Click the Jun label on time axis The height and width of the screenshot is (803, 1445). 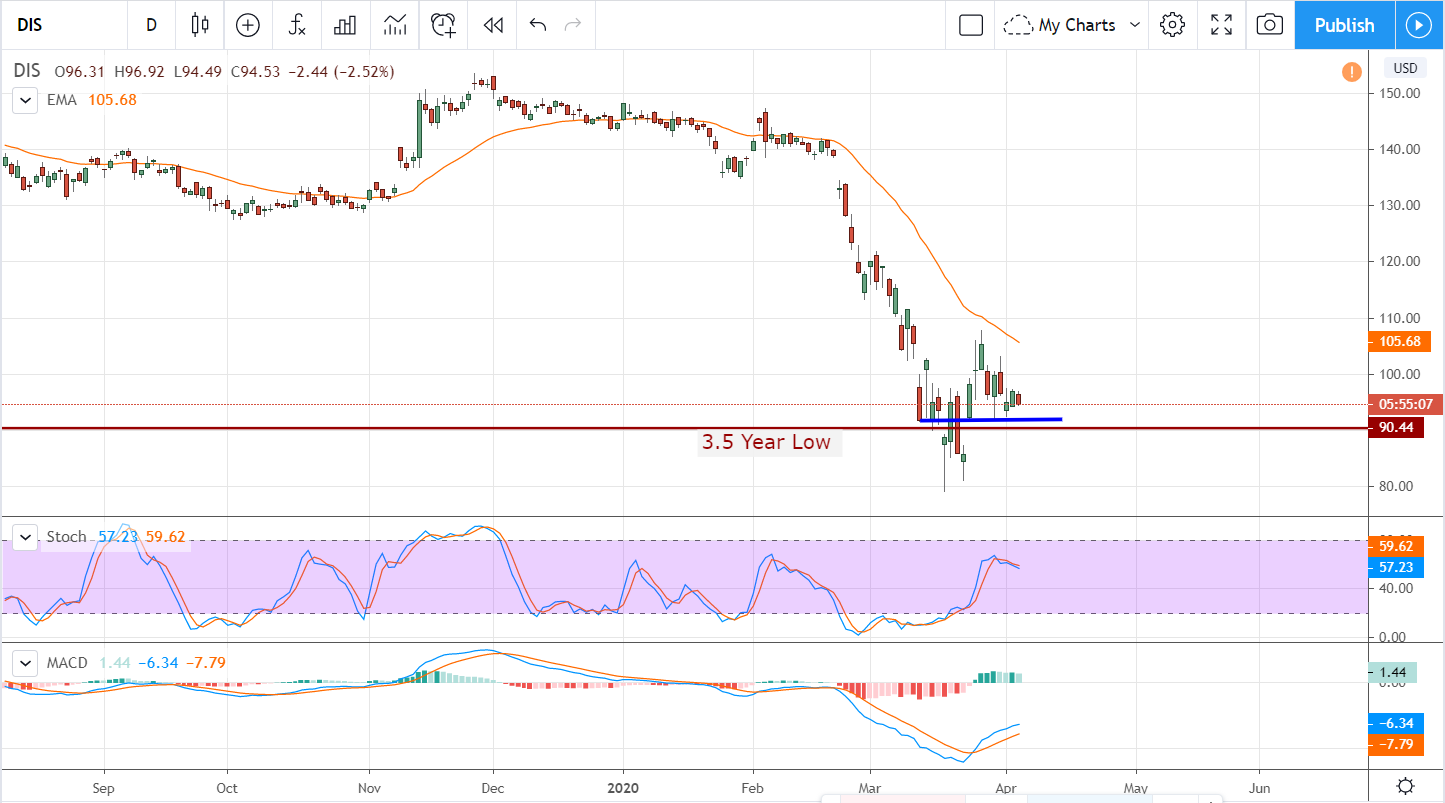(x=1260, y=787)
